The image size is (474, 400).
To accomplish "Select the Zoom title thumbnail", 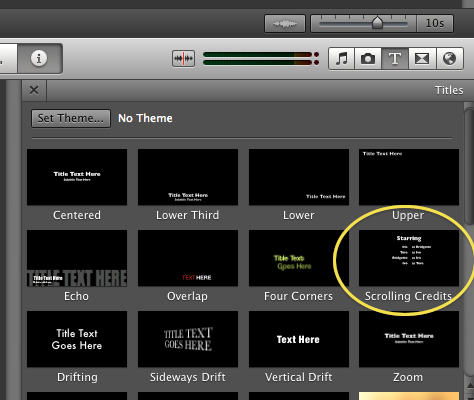I will [409, 339].
